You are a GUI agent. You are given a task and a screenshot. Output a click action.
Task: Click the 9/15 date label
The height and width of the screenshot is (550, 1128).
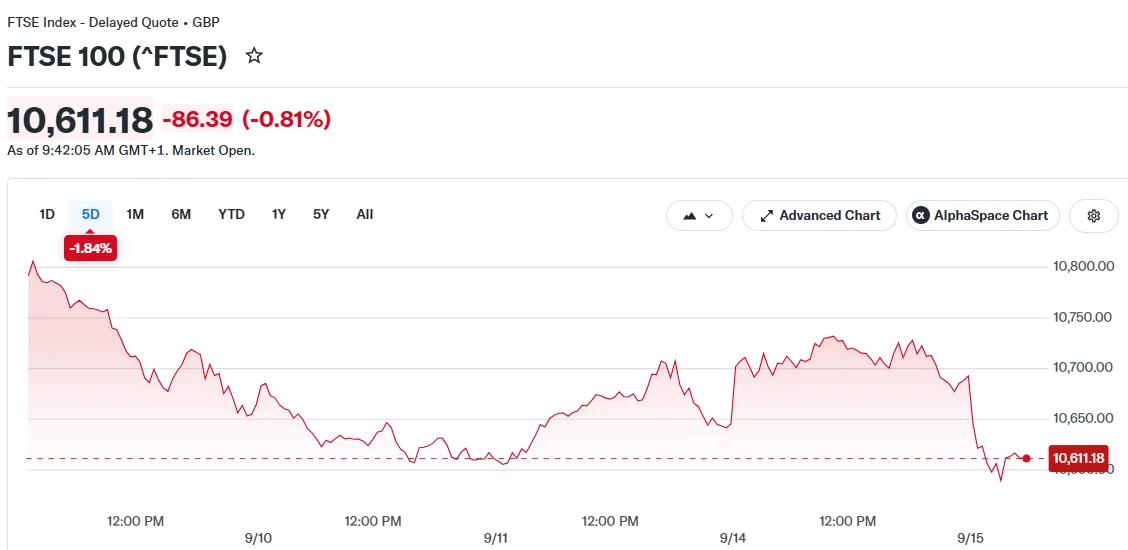pyautogui.click(x=970, y=538)
